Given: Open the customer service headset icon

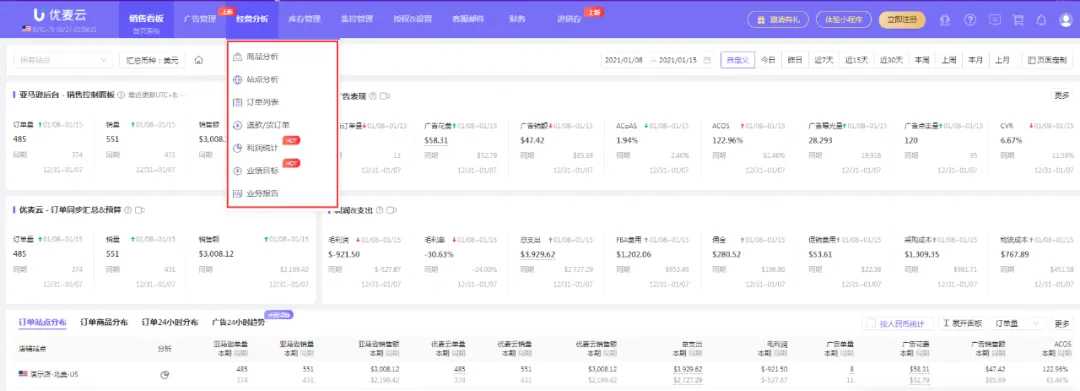Looking at the screenshot, I should [x=945, y=20].
